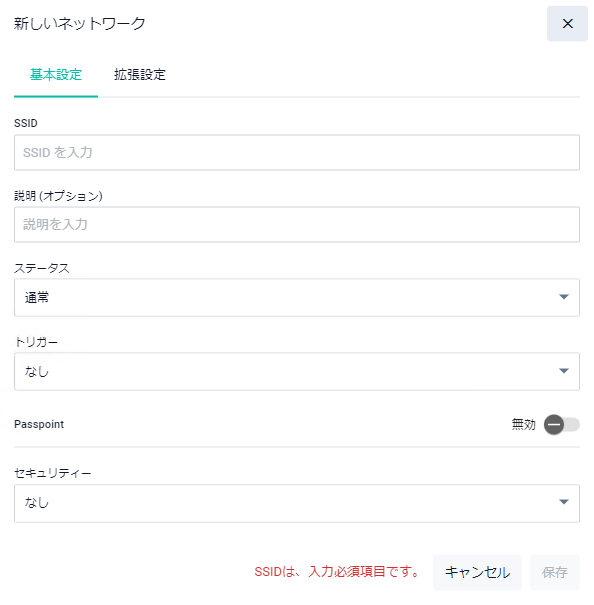
Task: Open the 拡張設定 tab
Action: coord(140,74)
